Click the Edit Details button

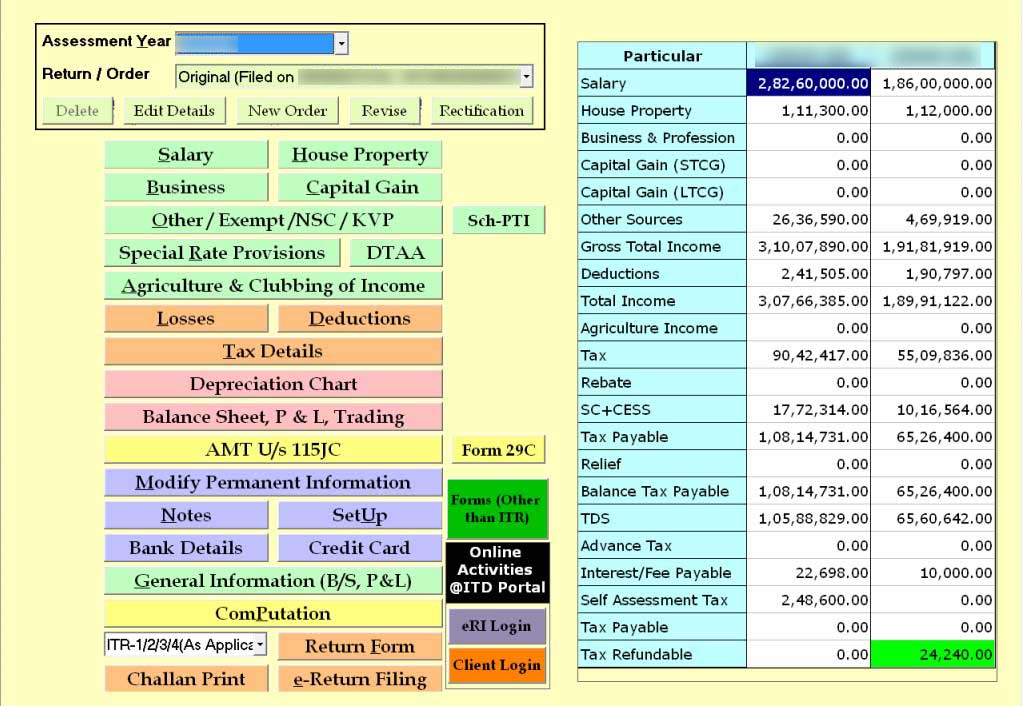[x=174, y=111]
